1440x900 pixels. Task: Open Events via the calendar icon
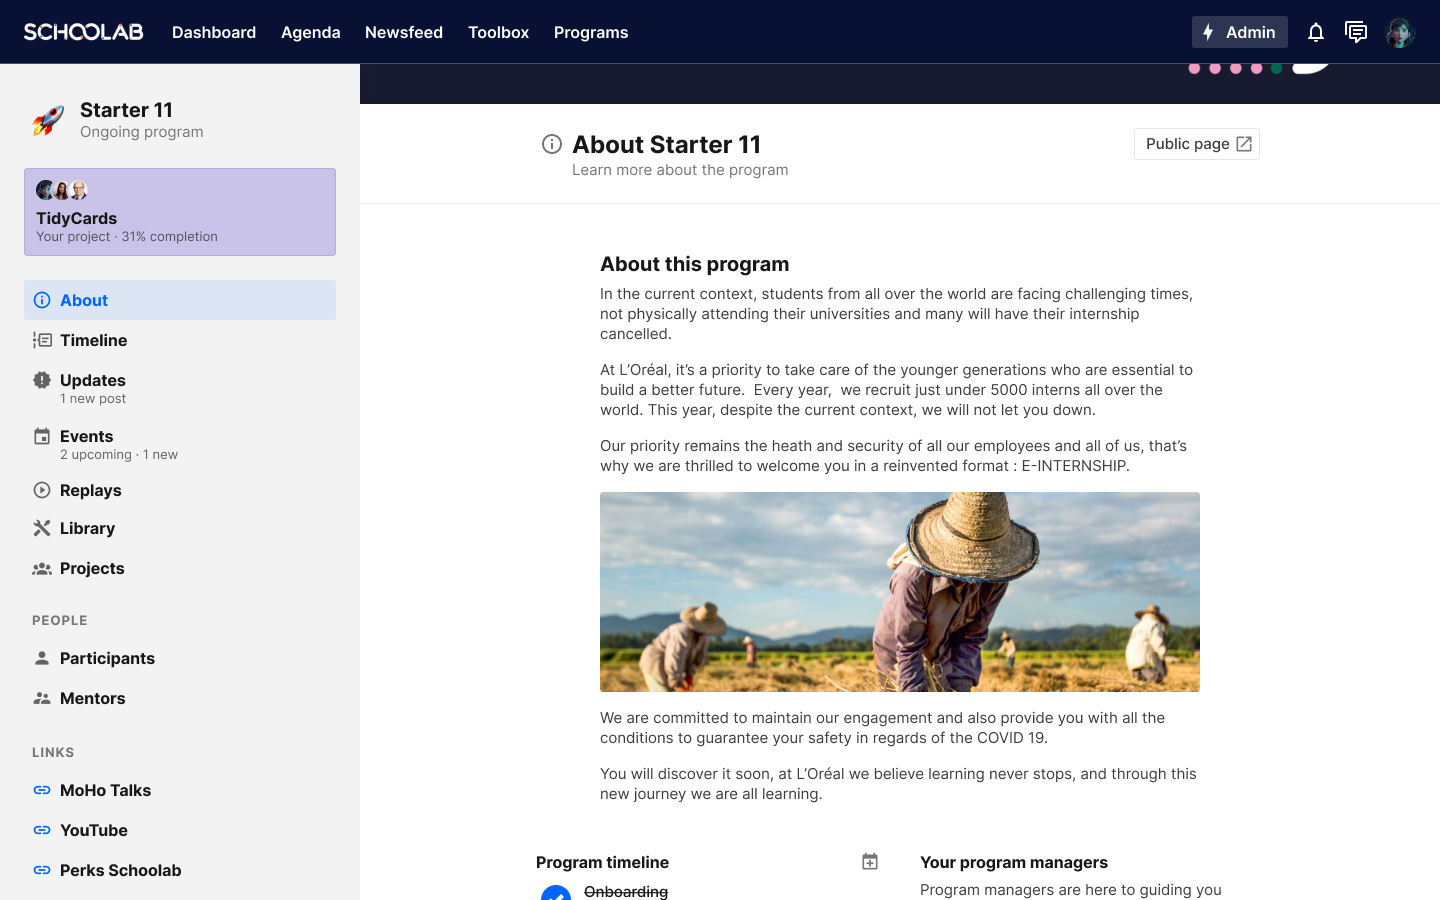pyautogui.click(x=41, y=436)
